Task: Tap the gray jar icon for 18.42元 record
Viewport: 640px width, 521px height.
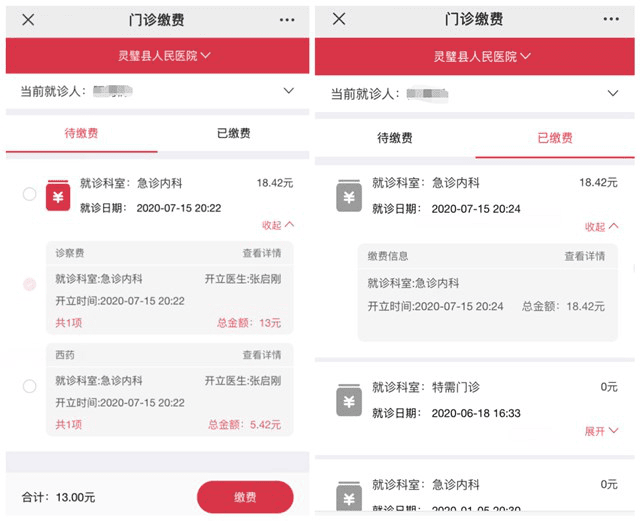Action: (x=349, y=196)
